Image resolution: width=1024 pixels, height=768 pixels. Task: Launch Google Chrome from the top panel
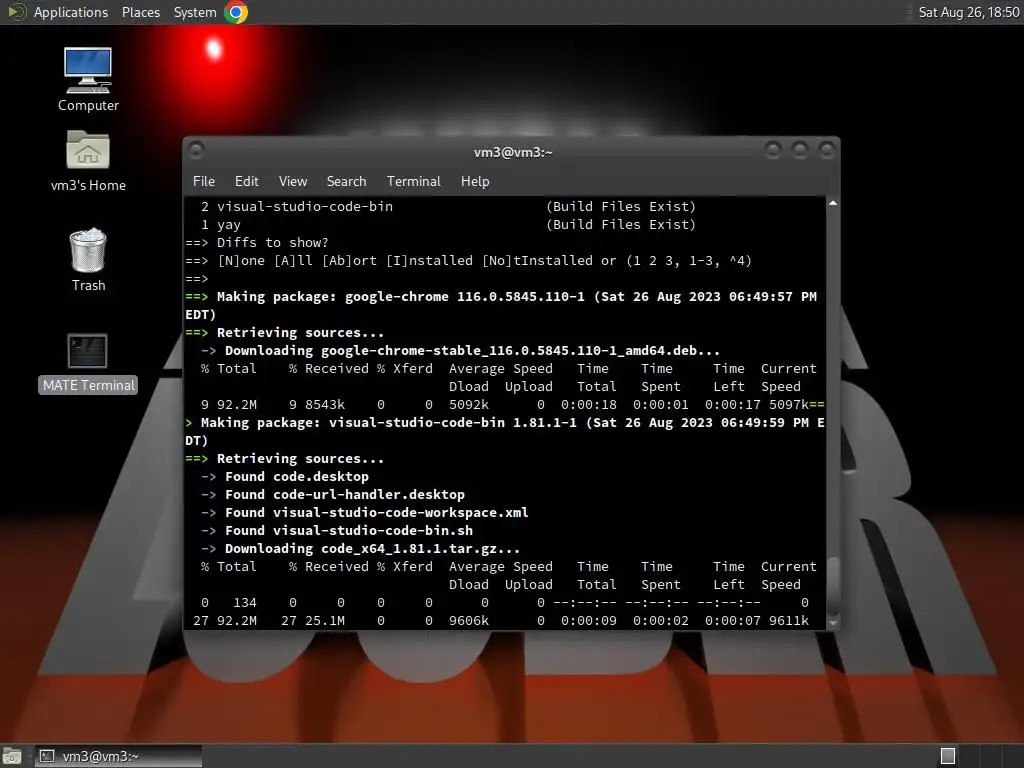tap(236, 12)
